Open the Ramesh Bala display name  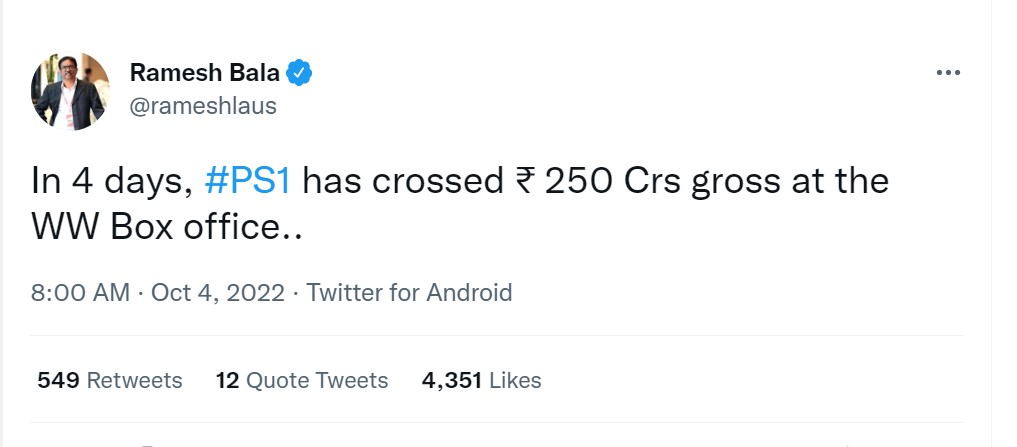click(205, 73)
